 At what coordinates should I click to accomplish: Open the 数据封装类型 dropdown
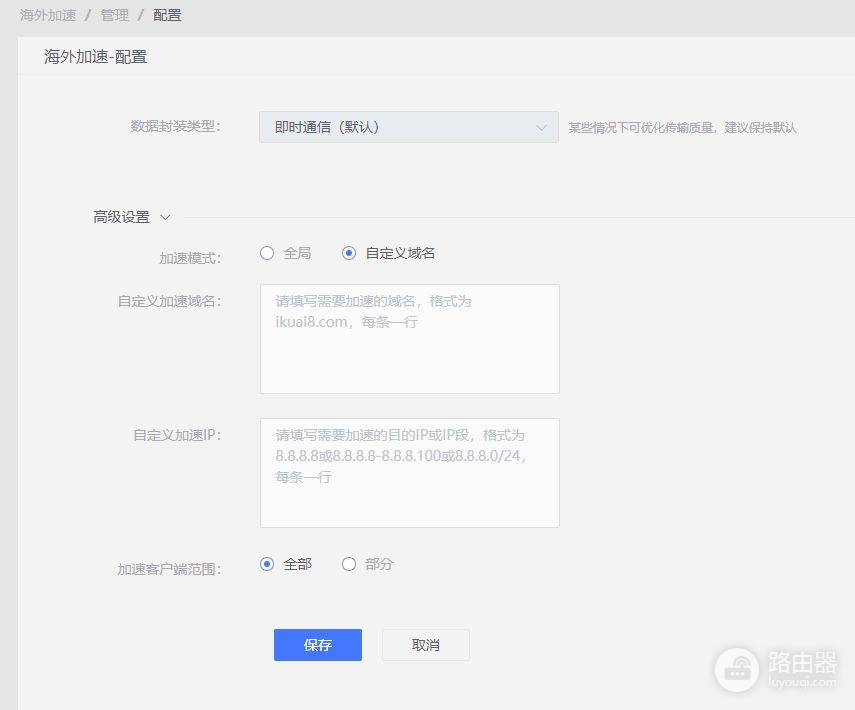pyautogui.click(x=408, y=127)
